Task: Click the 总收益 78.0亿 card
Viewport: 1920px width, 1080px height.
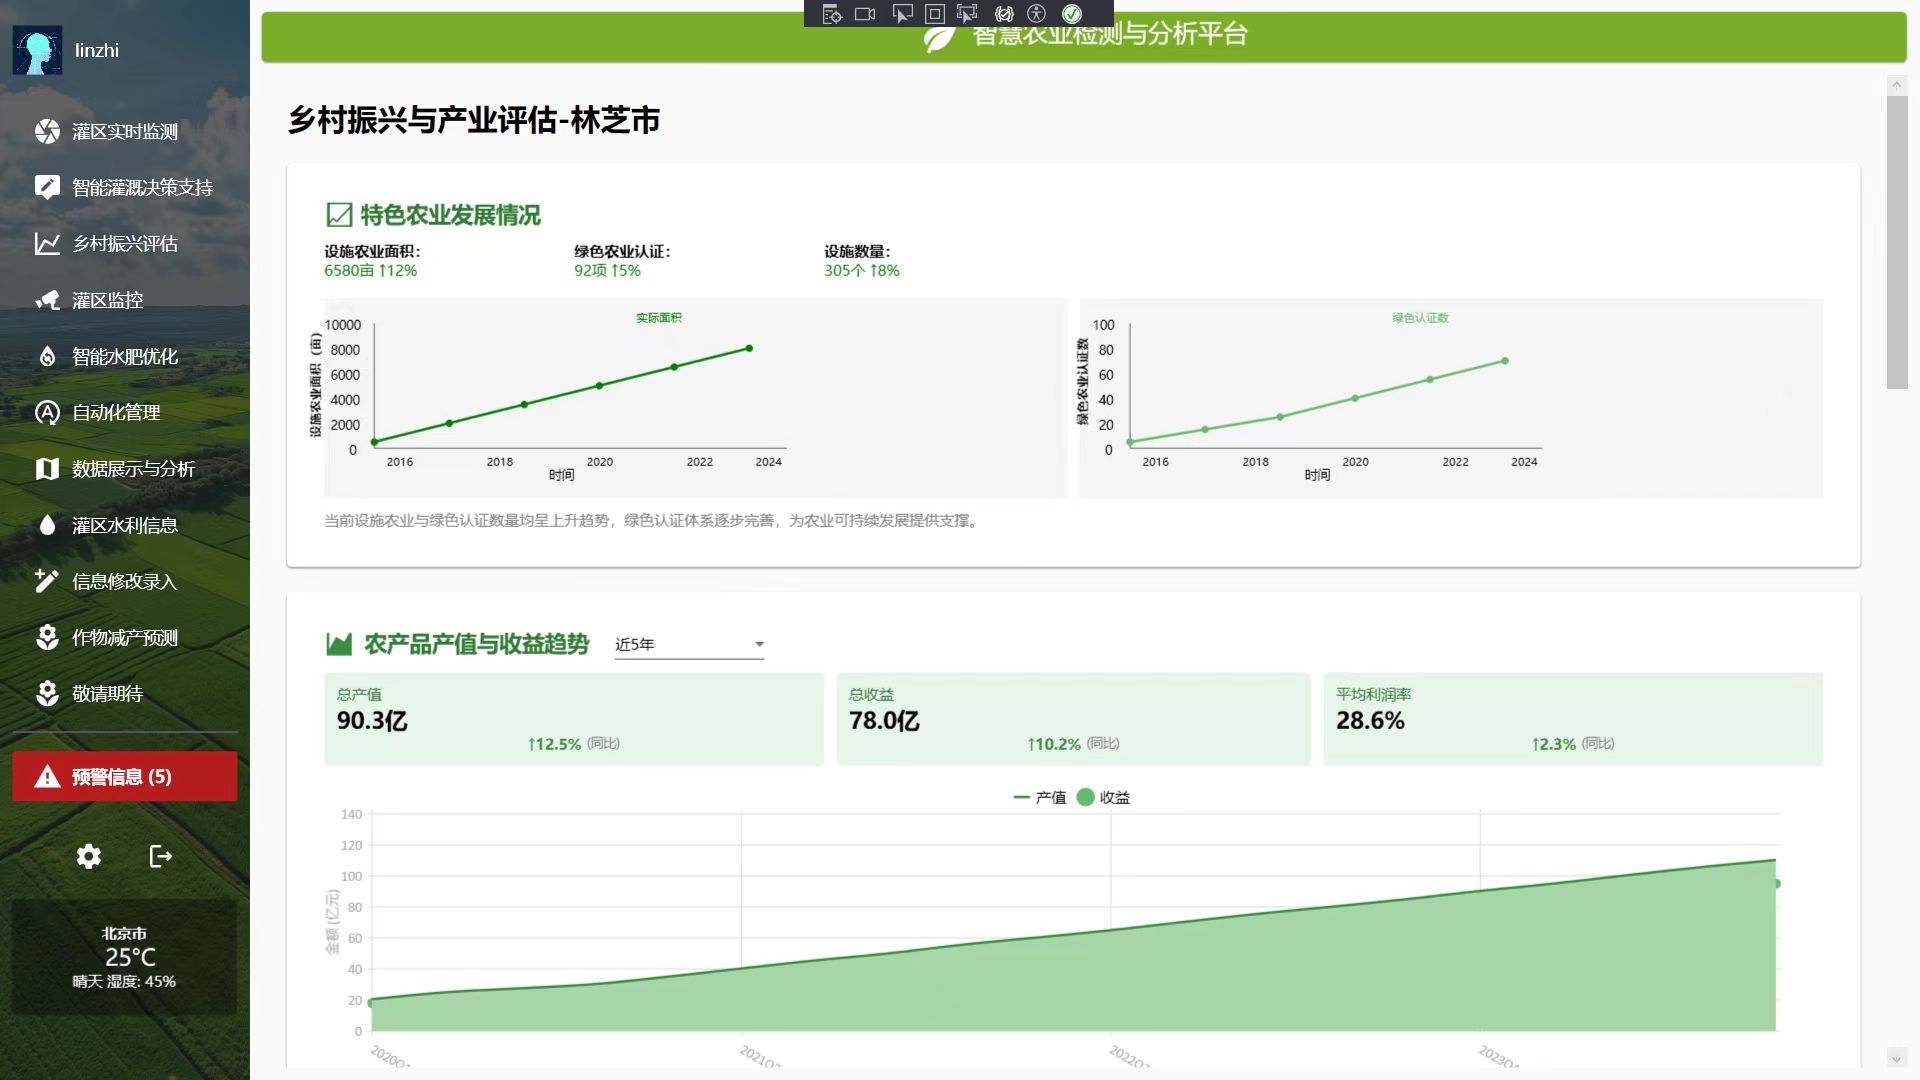Action: coord(1073,719)
